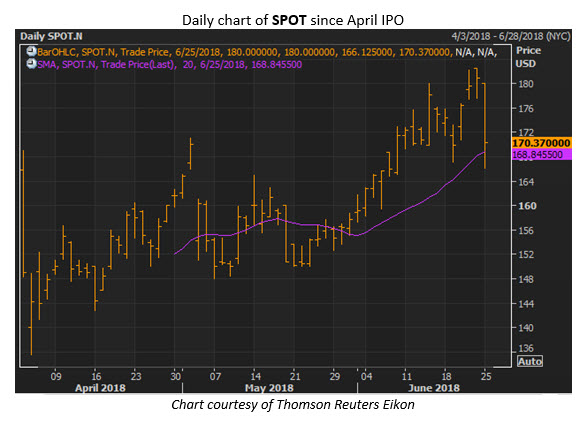
Task: Click the 07 date axis label
Action: pos(215,376)
